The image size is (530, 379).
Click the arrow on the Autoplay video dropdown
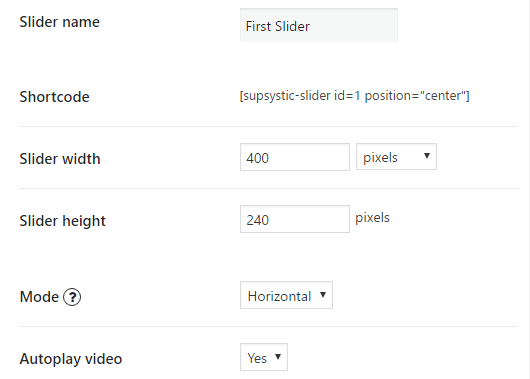pos(278,357)
